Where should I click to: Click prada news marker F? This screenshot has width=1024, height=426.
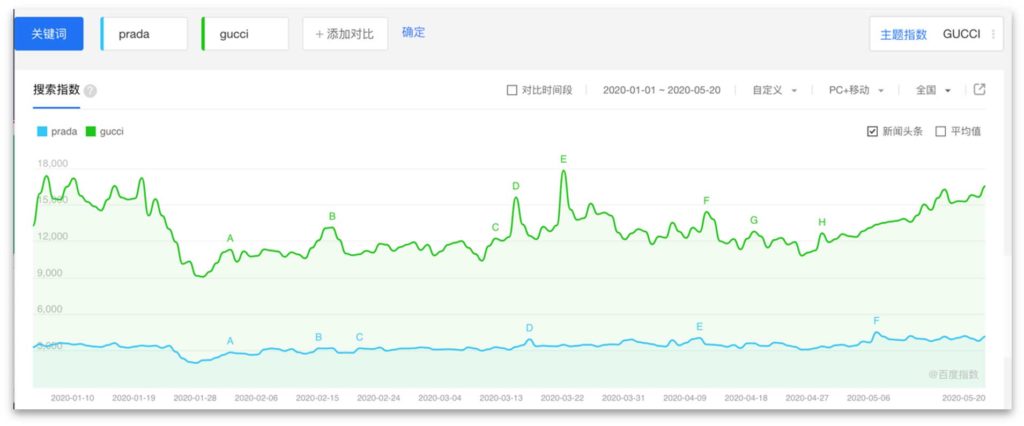pyautogui.click(x=876, y=320)
